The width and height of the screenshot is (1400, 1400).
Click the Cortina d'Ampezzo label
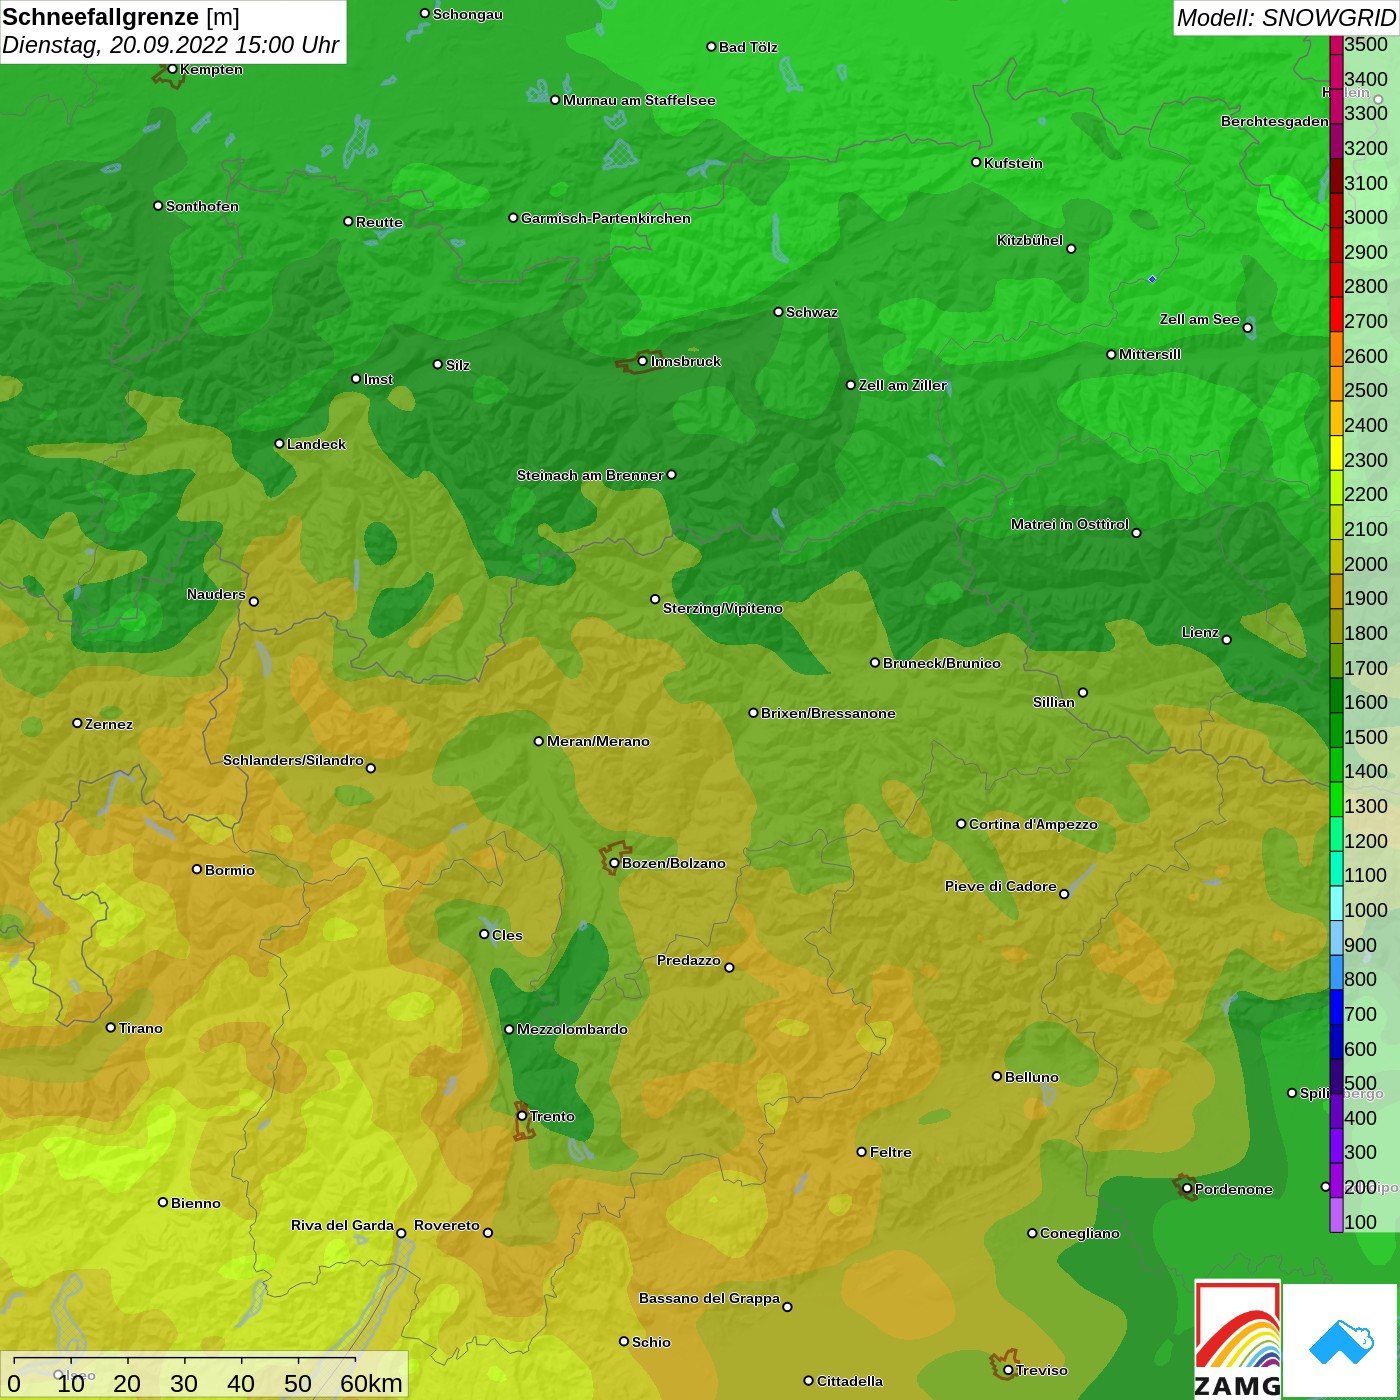pyautogui.click(x=1033, y=824)
